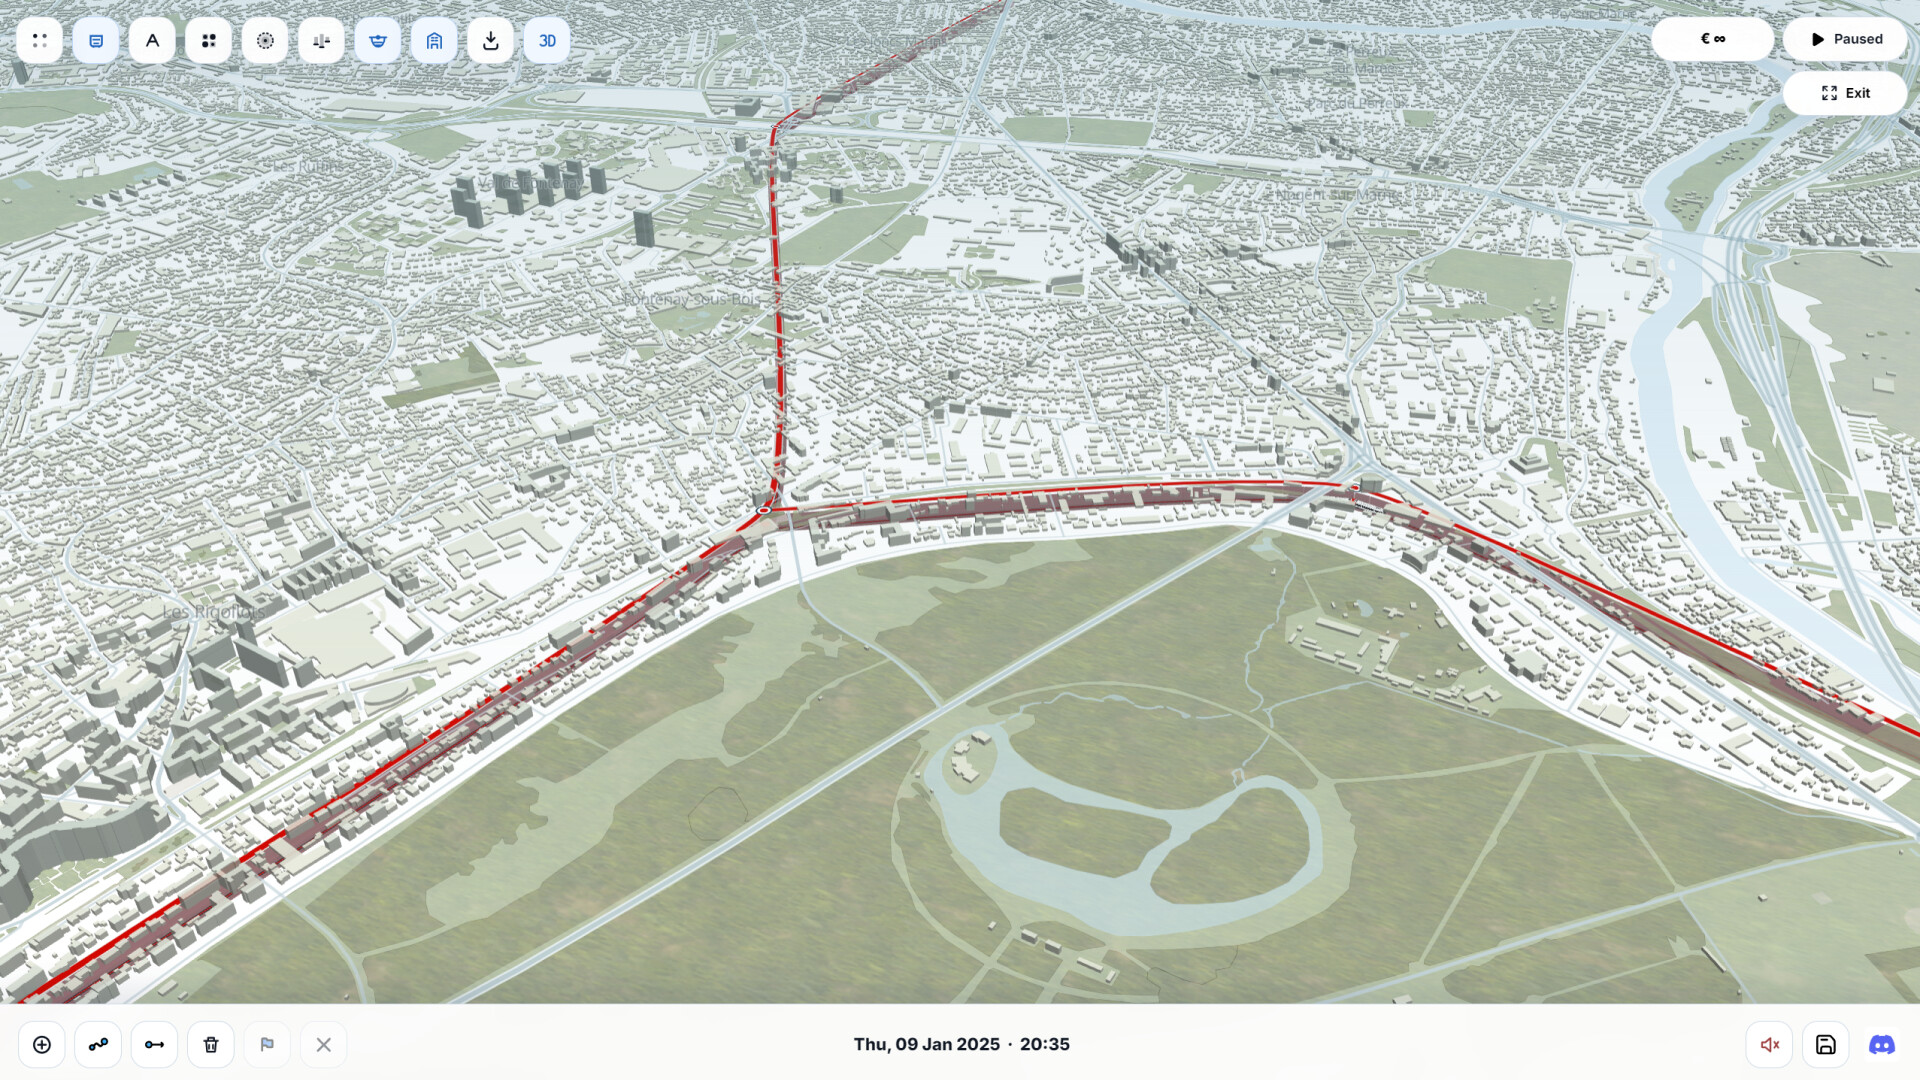1920x1080 pixels.
Task: Open the Discord link icon
Action: (x=1882, y=1044)
